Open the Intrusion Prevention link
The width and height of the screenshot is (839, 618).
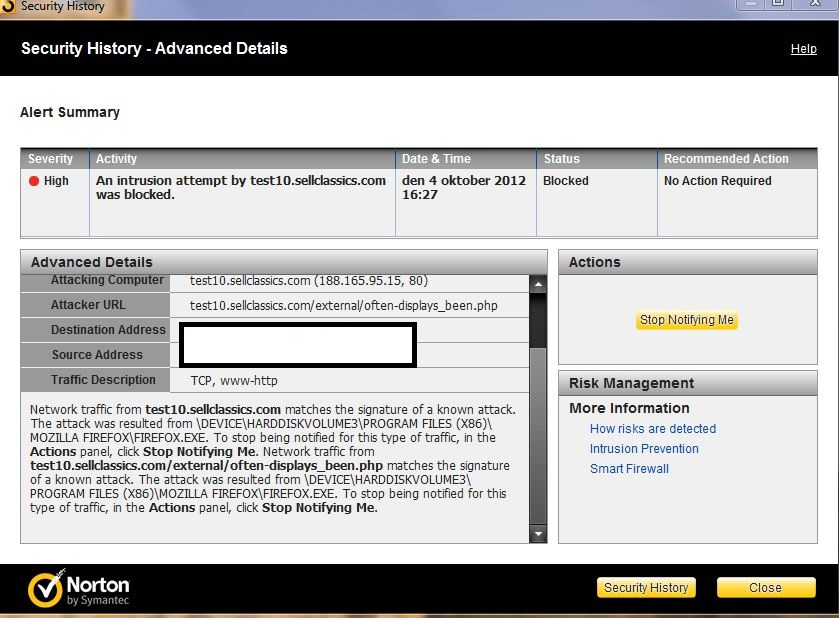pyautogui.click(x=644, y=449)
